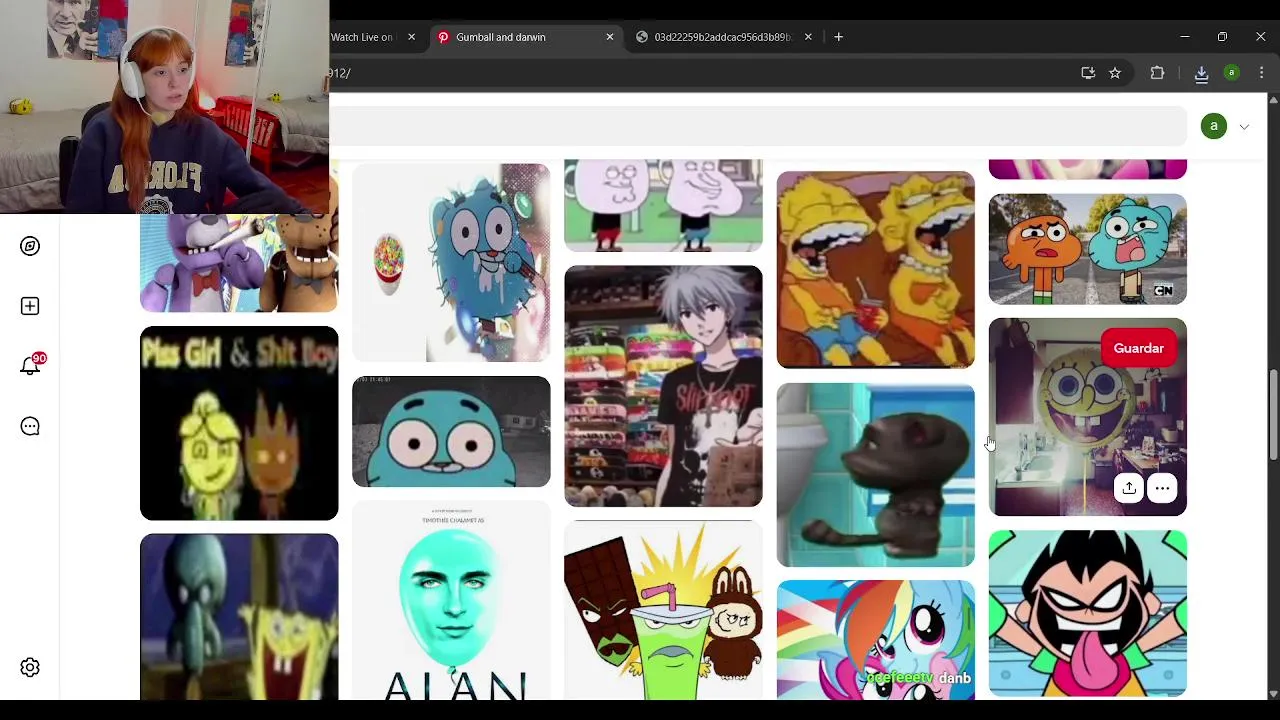Open the messages chat bubble icon
The height and width of the screenshot is (720, 1280).
click(30, 426)
